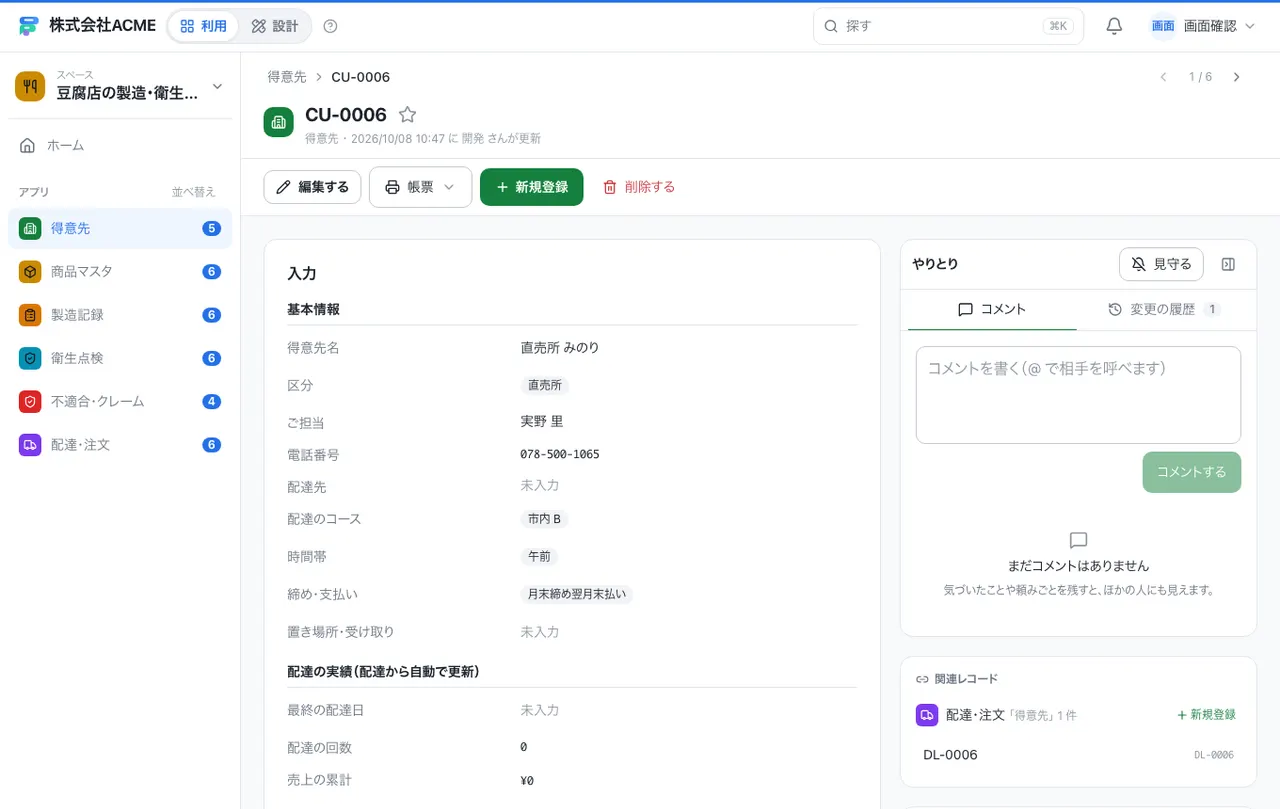This screenshot has width=1280, height=809.
Task: Click 編集する button
Action: click(312, 187)
